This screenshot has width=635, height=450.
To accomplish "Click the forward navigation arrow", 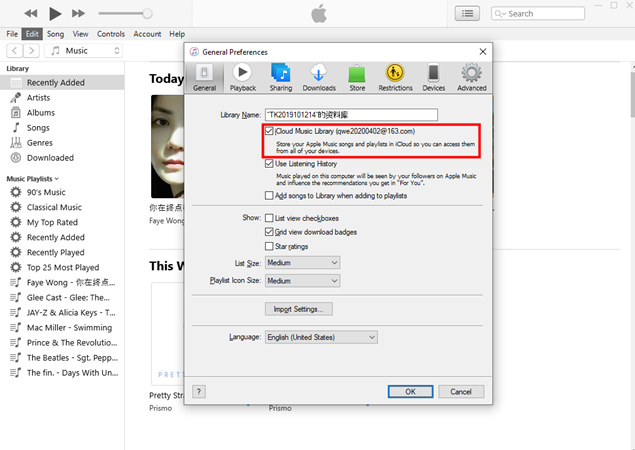I will [31, 51].
